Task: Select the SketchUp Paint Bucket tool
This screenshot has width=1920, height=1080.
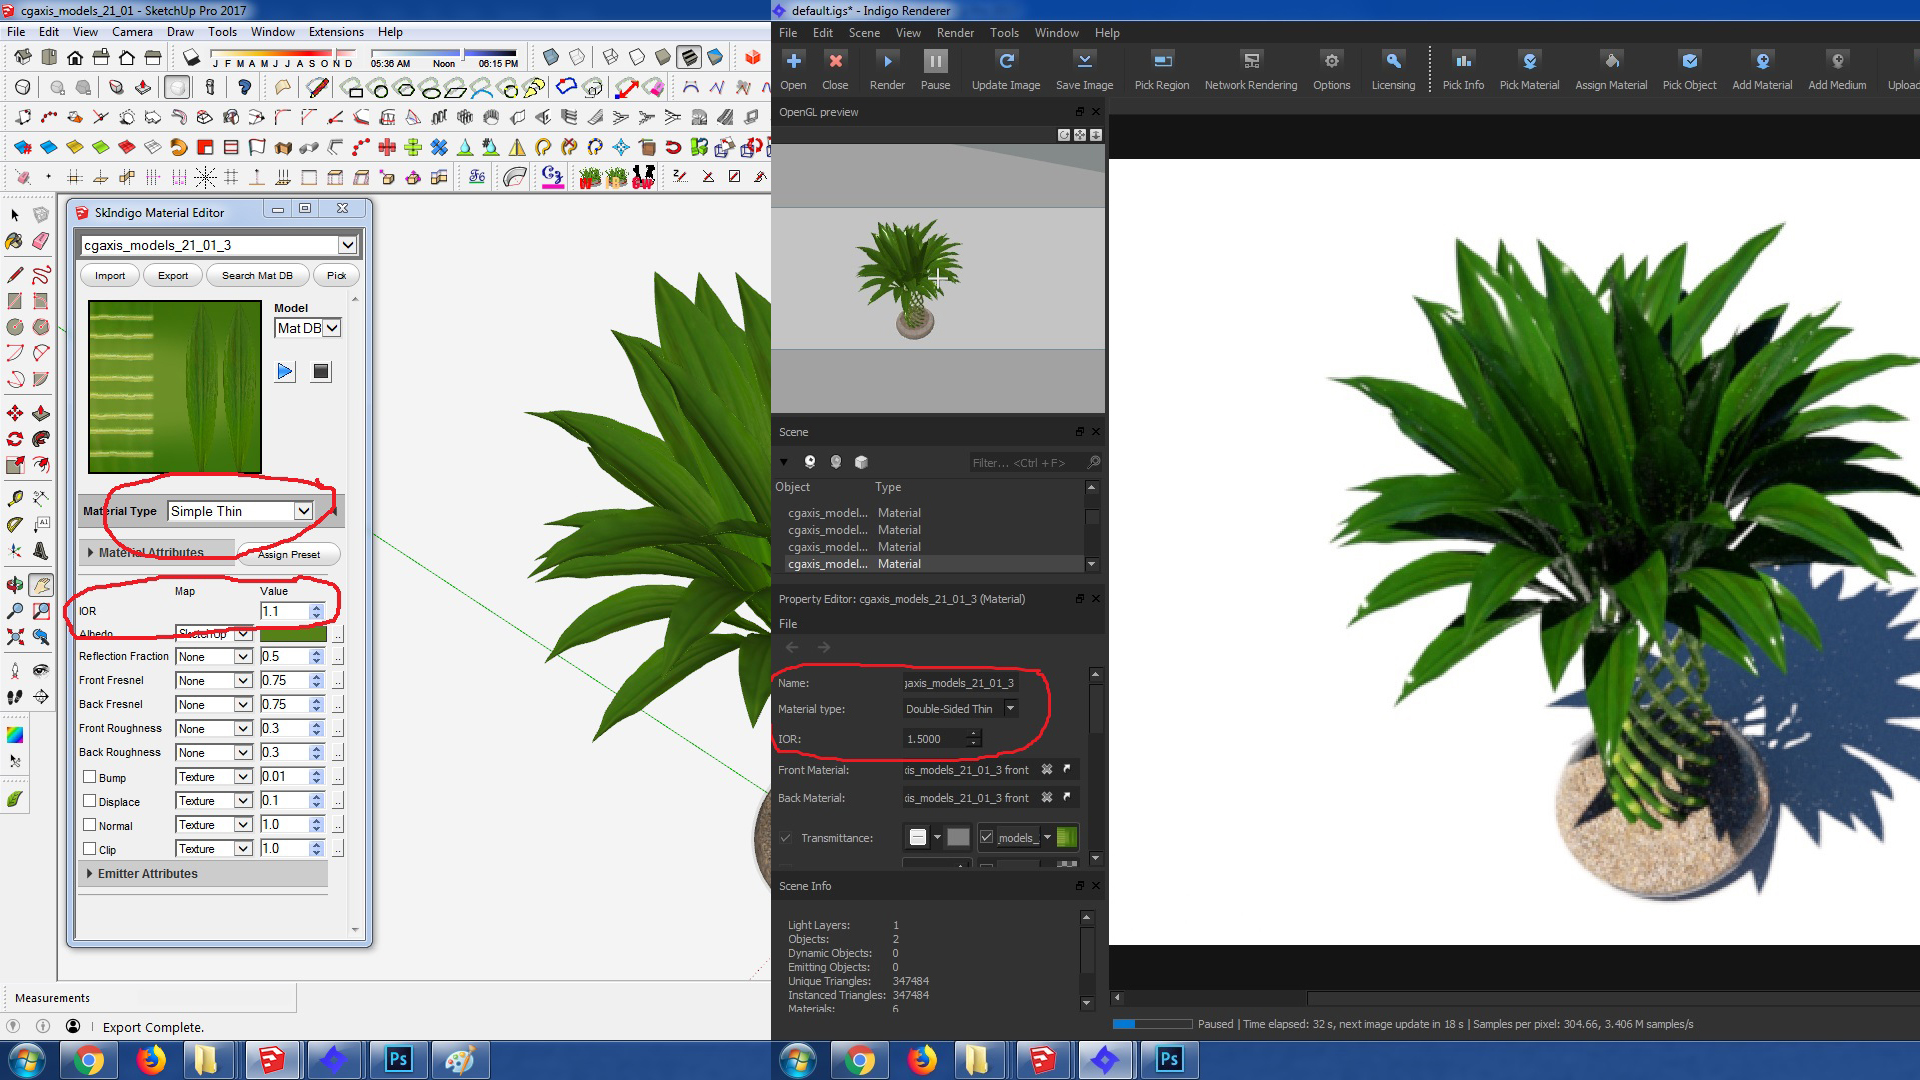Action: (14, 241)
